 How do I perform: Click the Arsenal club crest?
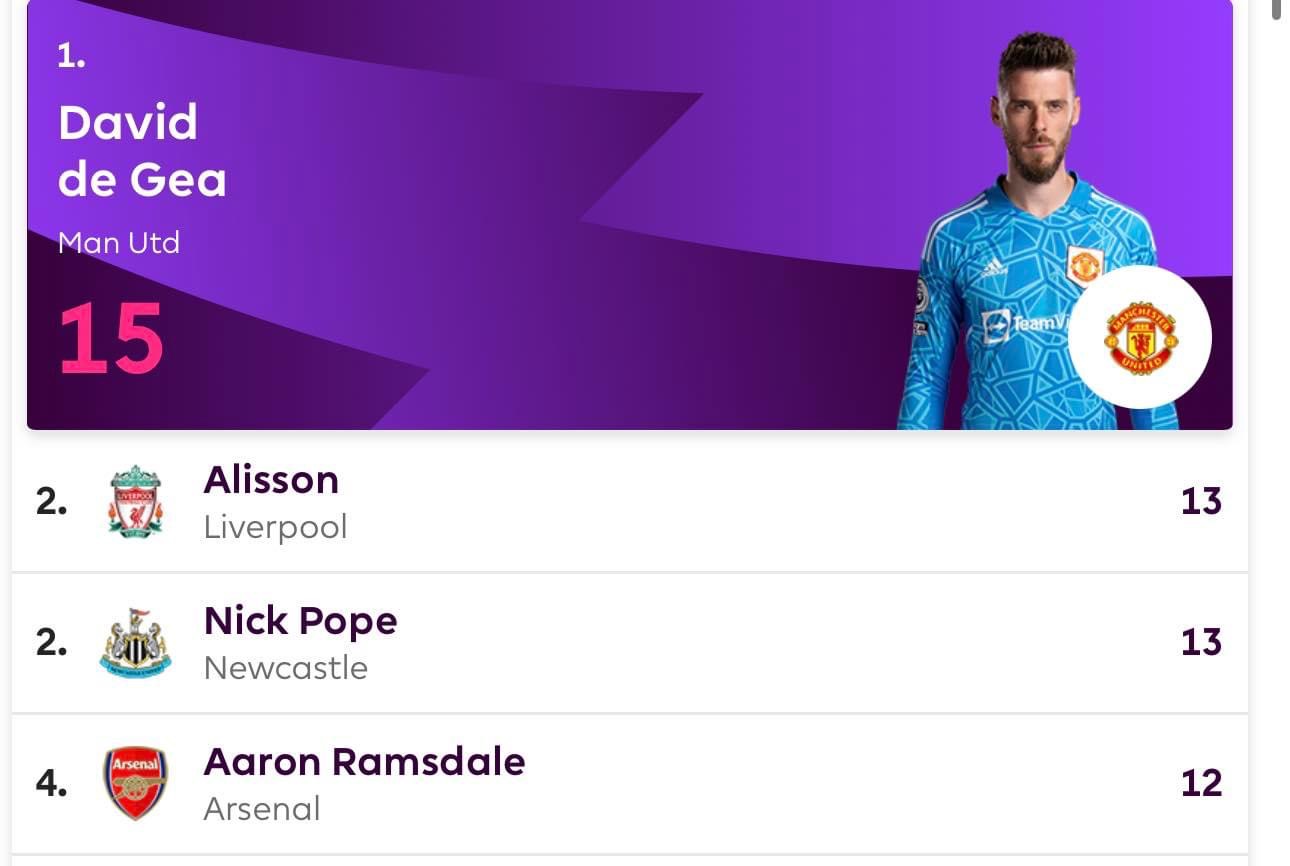(135, 783)
